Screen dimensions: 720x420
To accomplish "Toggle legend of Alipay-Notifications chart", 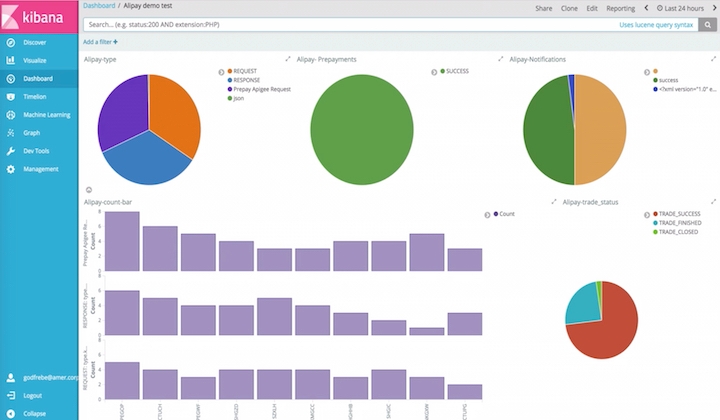I will click(x=647, y=72).
